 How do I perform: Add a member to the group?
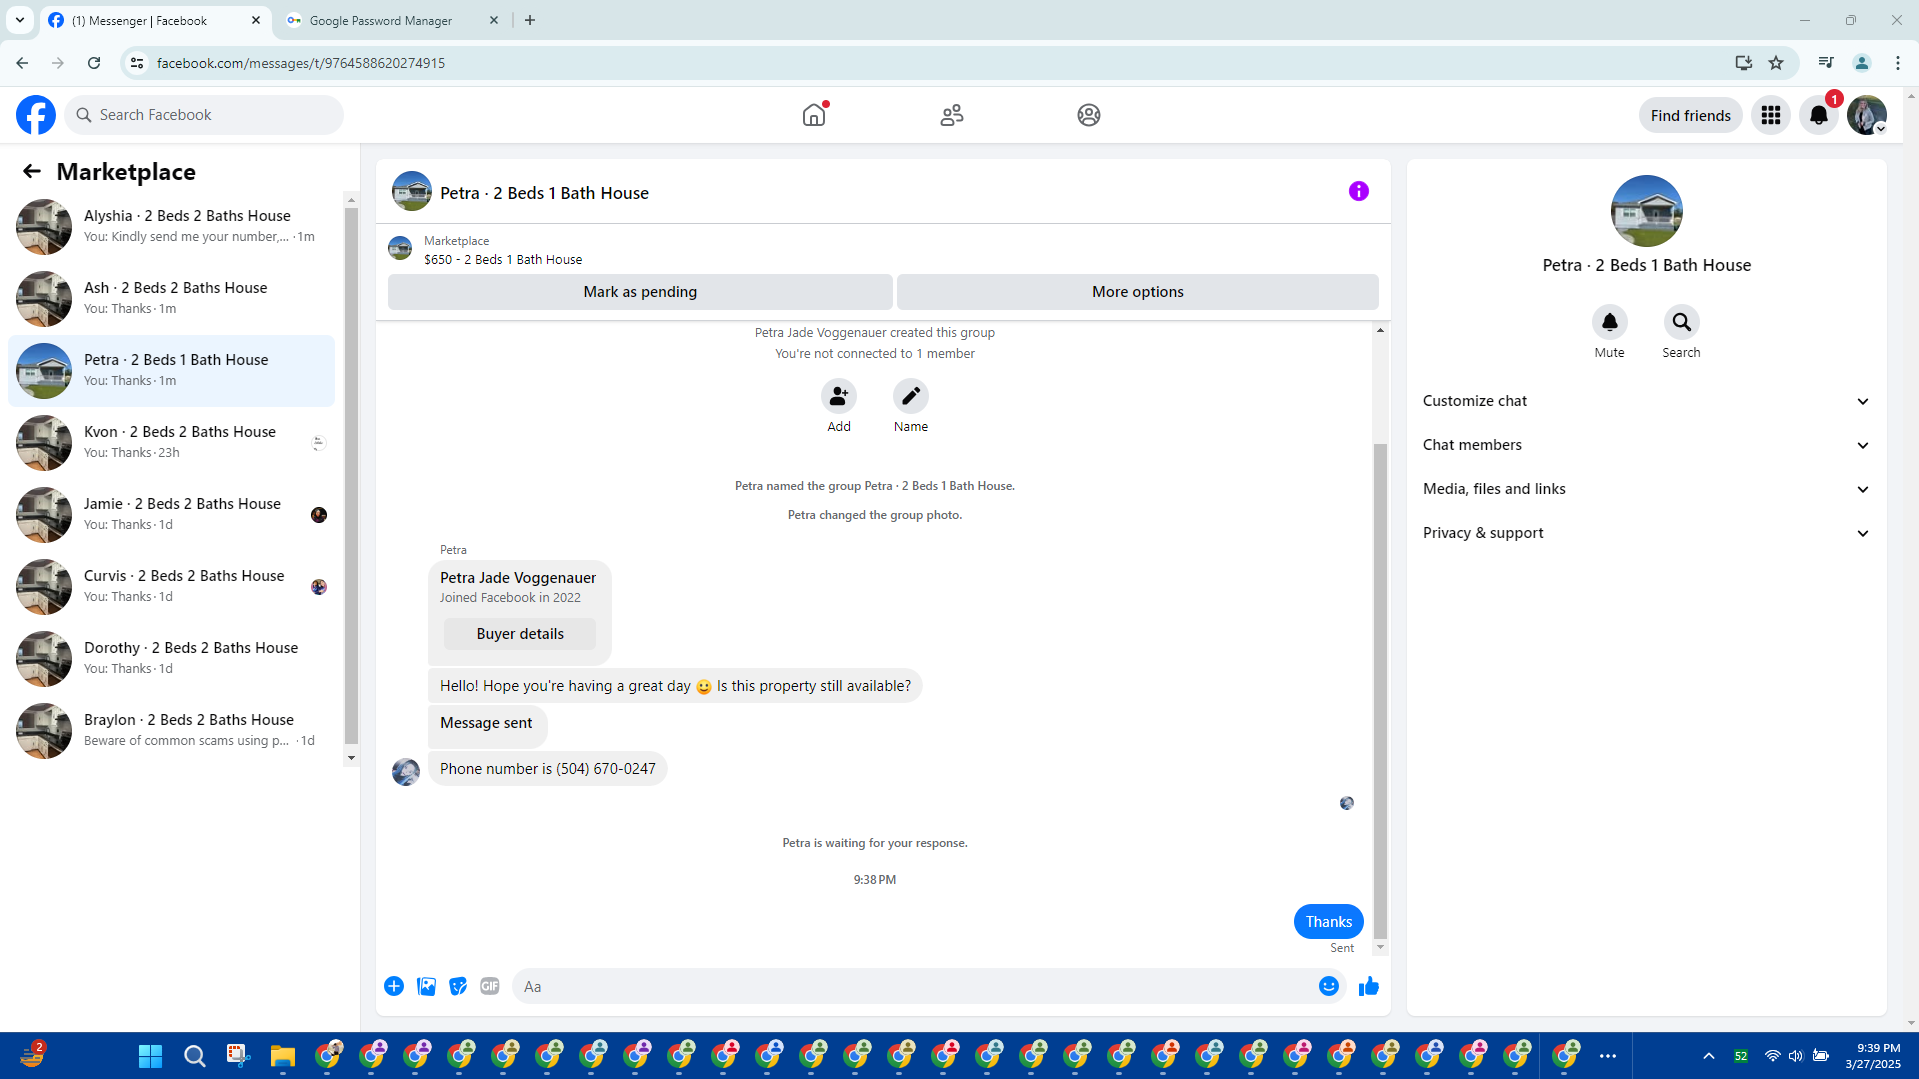839,397
